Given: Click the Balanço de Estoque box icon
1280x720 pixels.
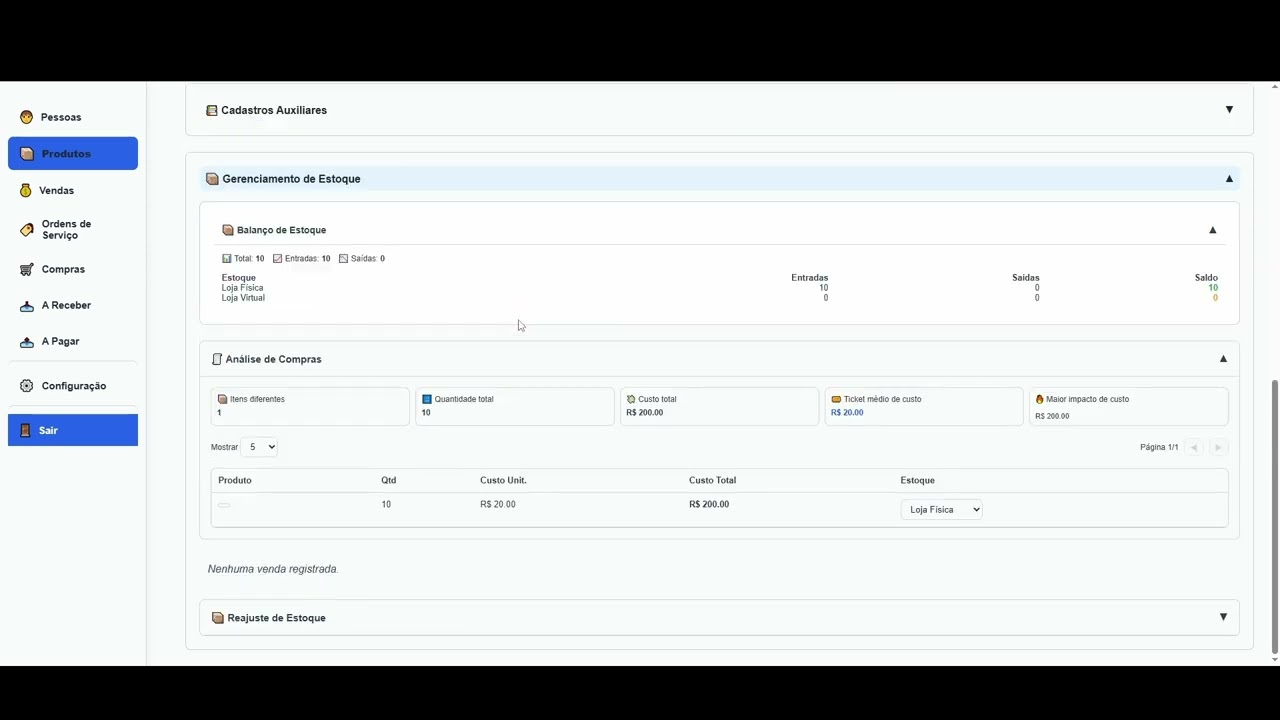Looking at the screenshot, I should [228, 230].
